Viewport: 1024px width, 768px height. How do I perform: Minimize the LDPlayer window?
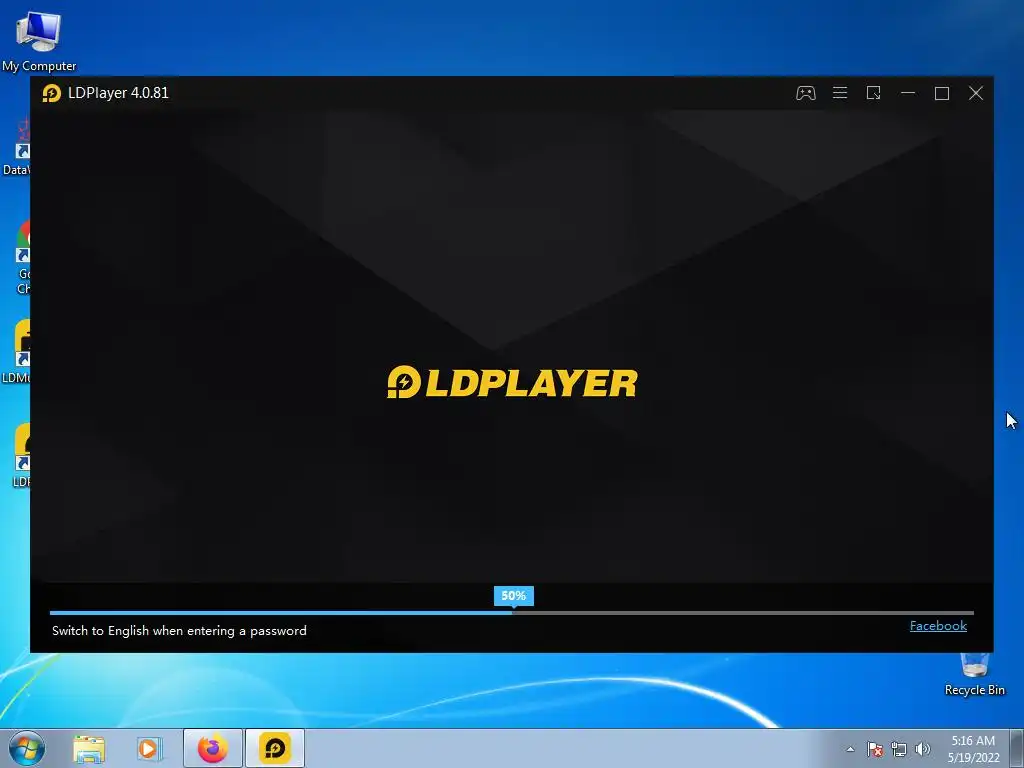click(908, 93)
